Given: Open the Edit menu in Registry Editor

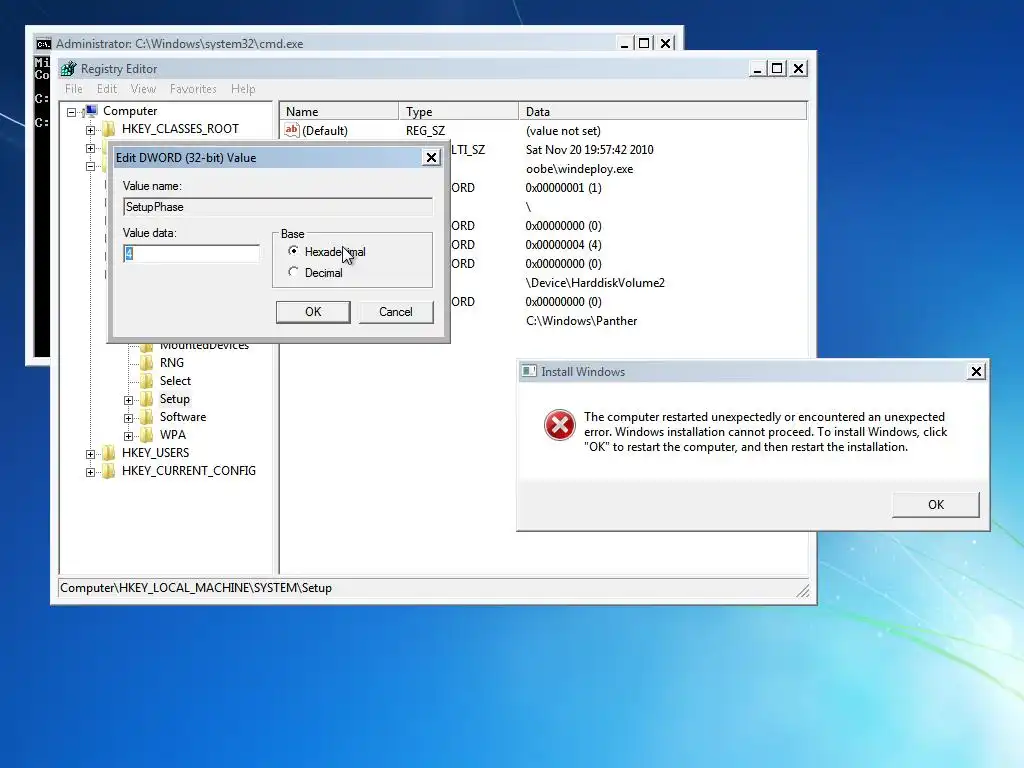Looking at the screenshot, I should tap(106, 89).
